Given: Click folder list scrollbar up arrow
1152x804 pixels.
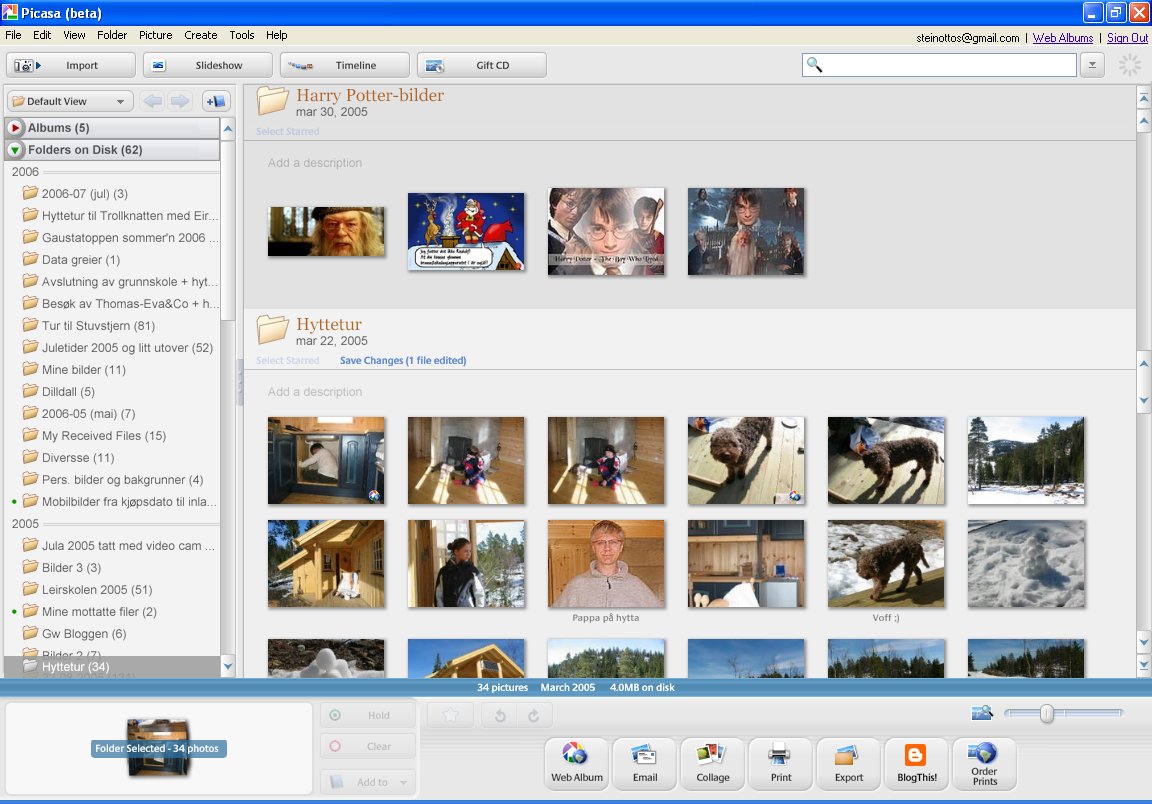Looking at the screenshot, I should [228, 129].
